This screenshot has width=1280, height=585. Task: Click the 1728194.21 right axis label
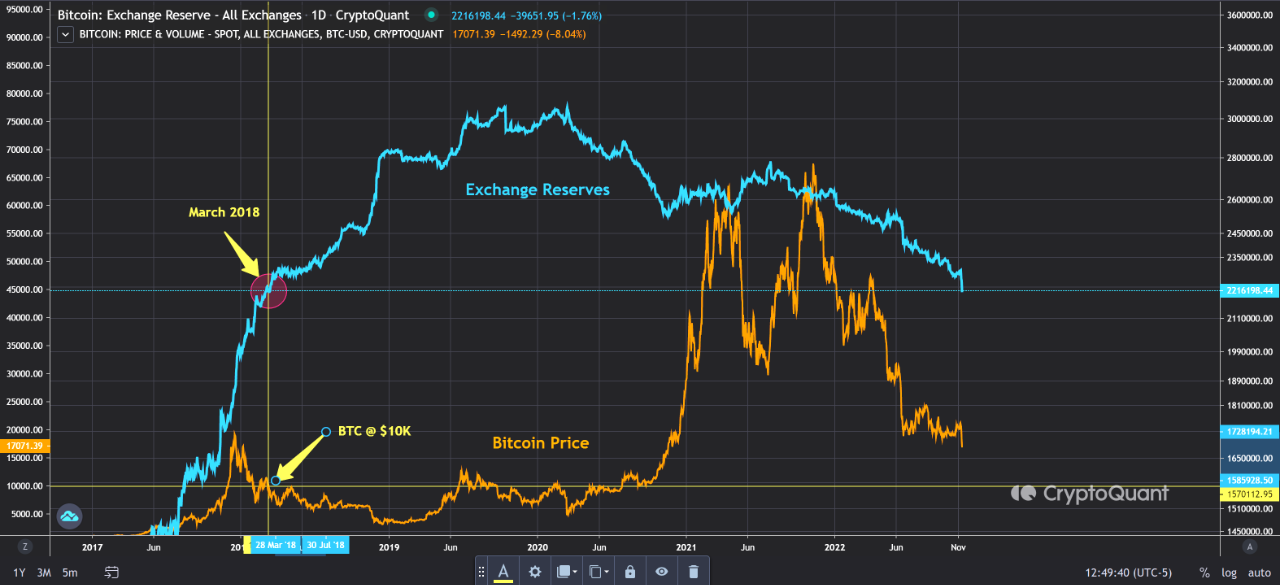(x=1250, y=431)
